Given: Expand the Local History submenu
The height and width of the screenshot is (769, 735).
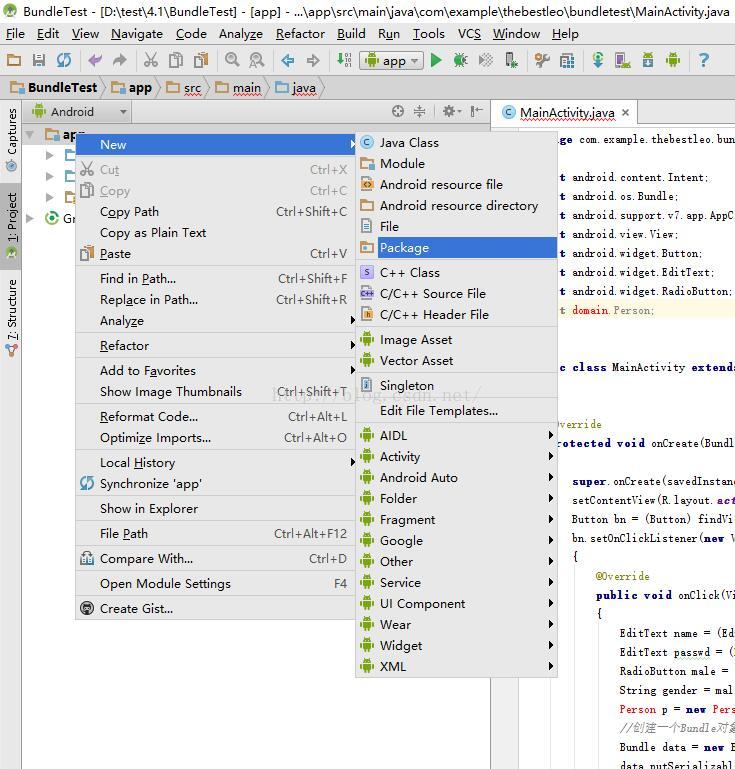Looking at the screenshot, I should (216, 462).
